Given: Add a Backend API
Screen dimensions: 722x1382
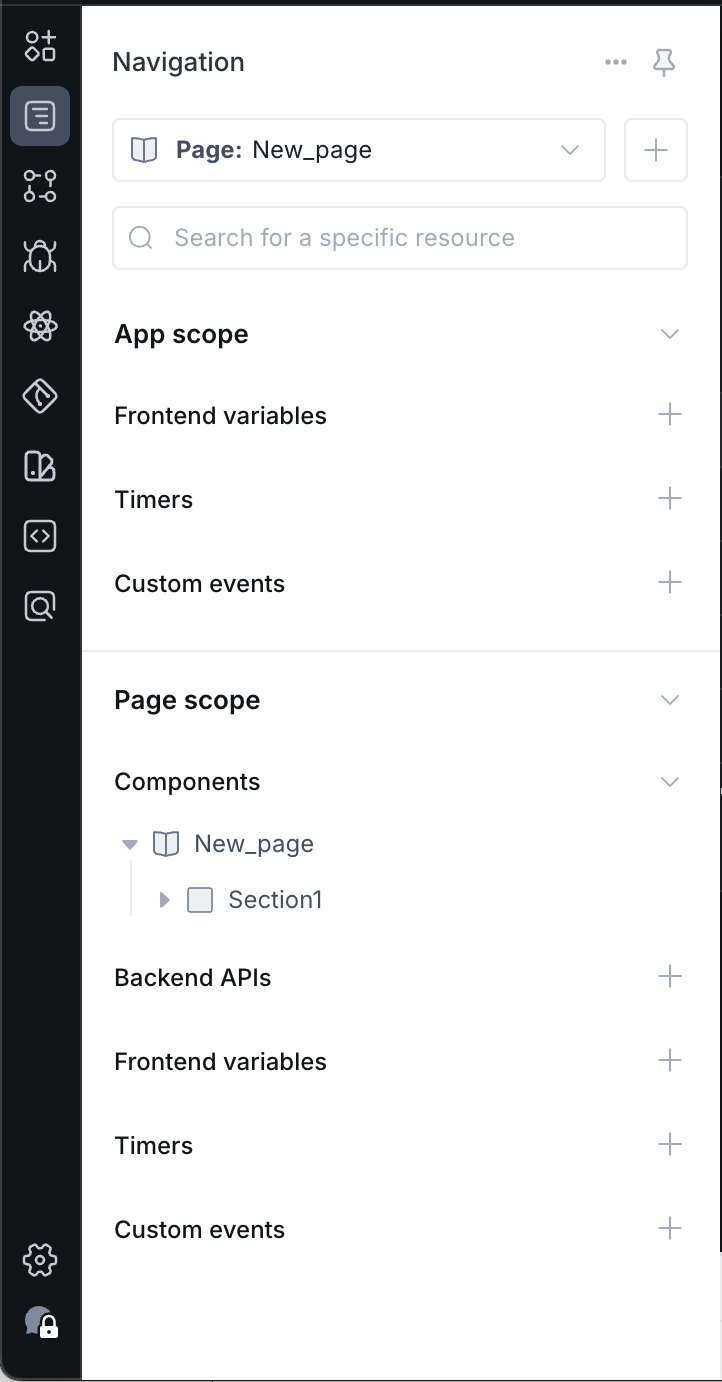Looking at the screenshot, I should pyautogui.click(x=669, y=977).
